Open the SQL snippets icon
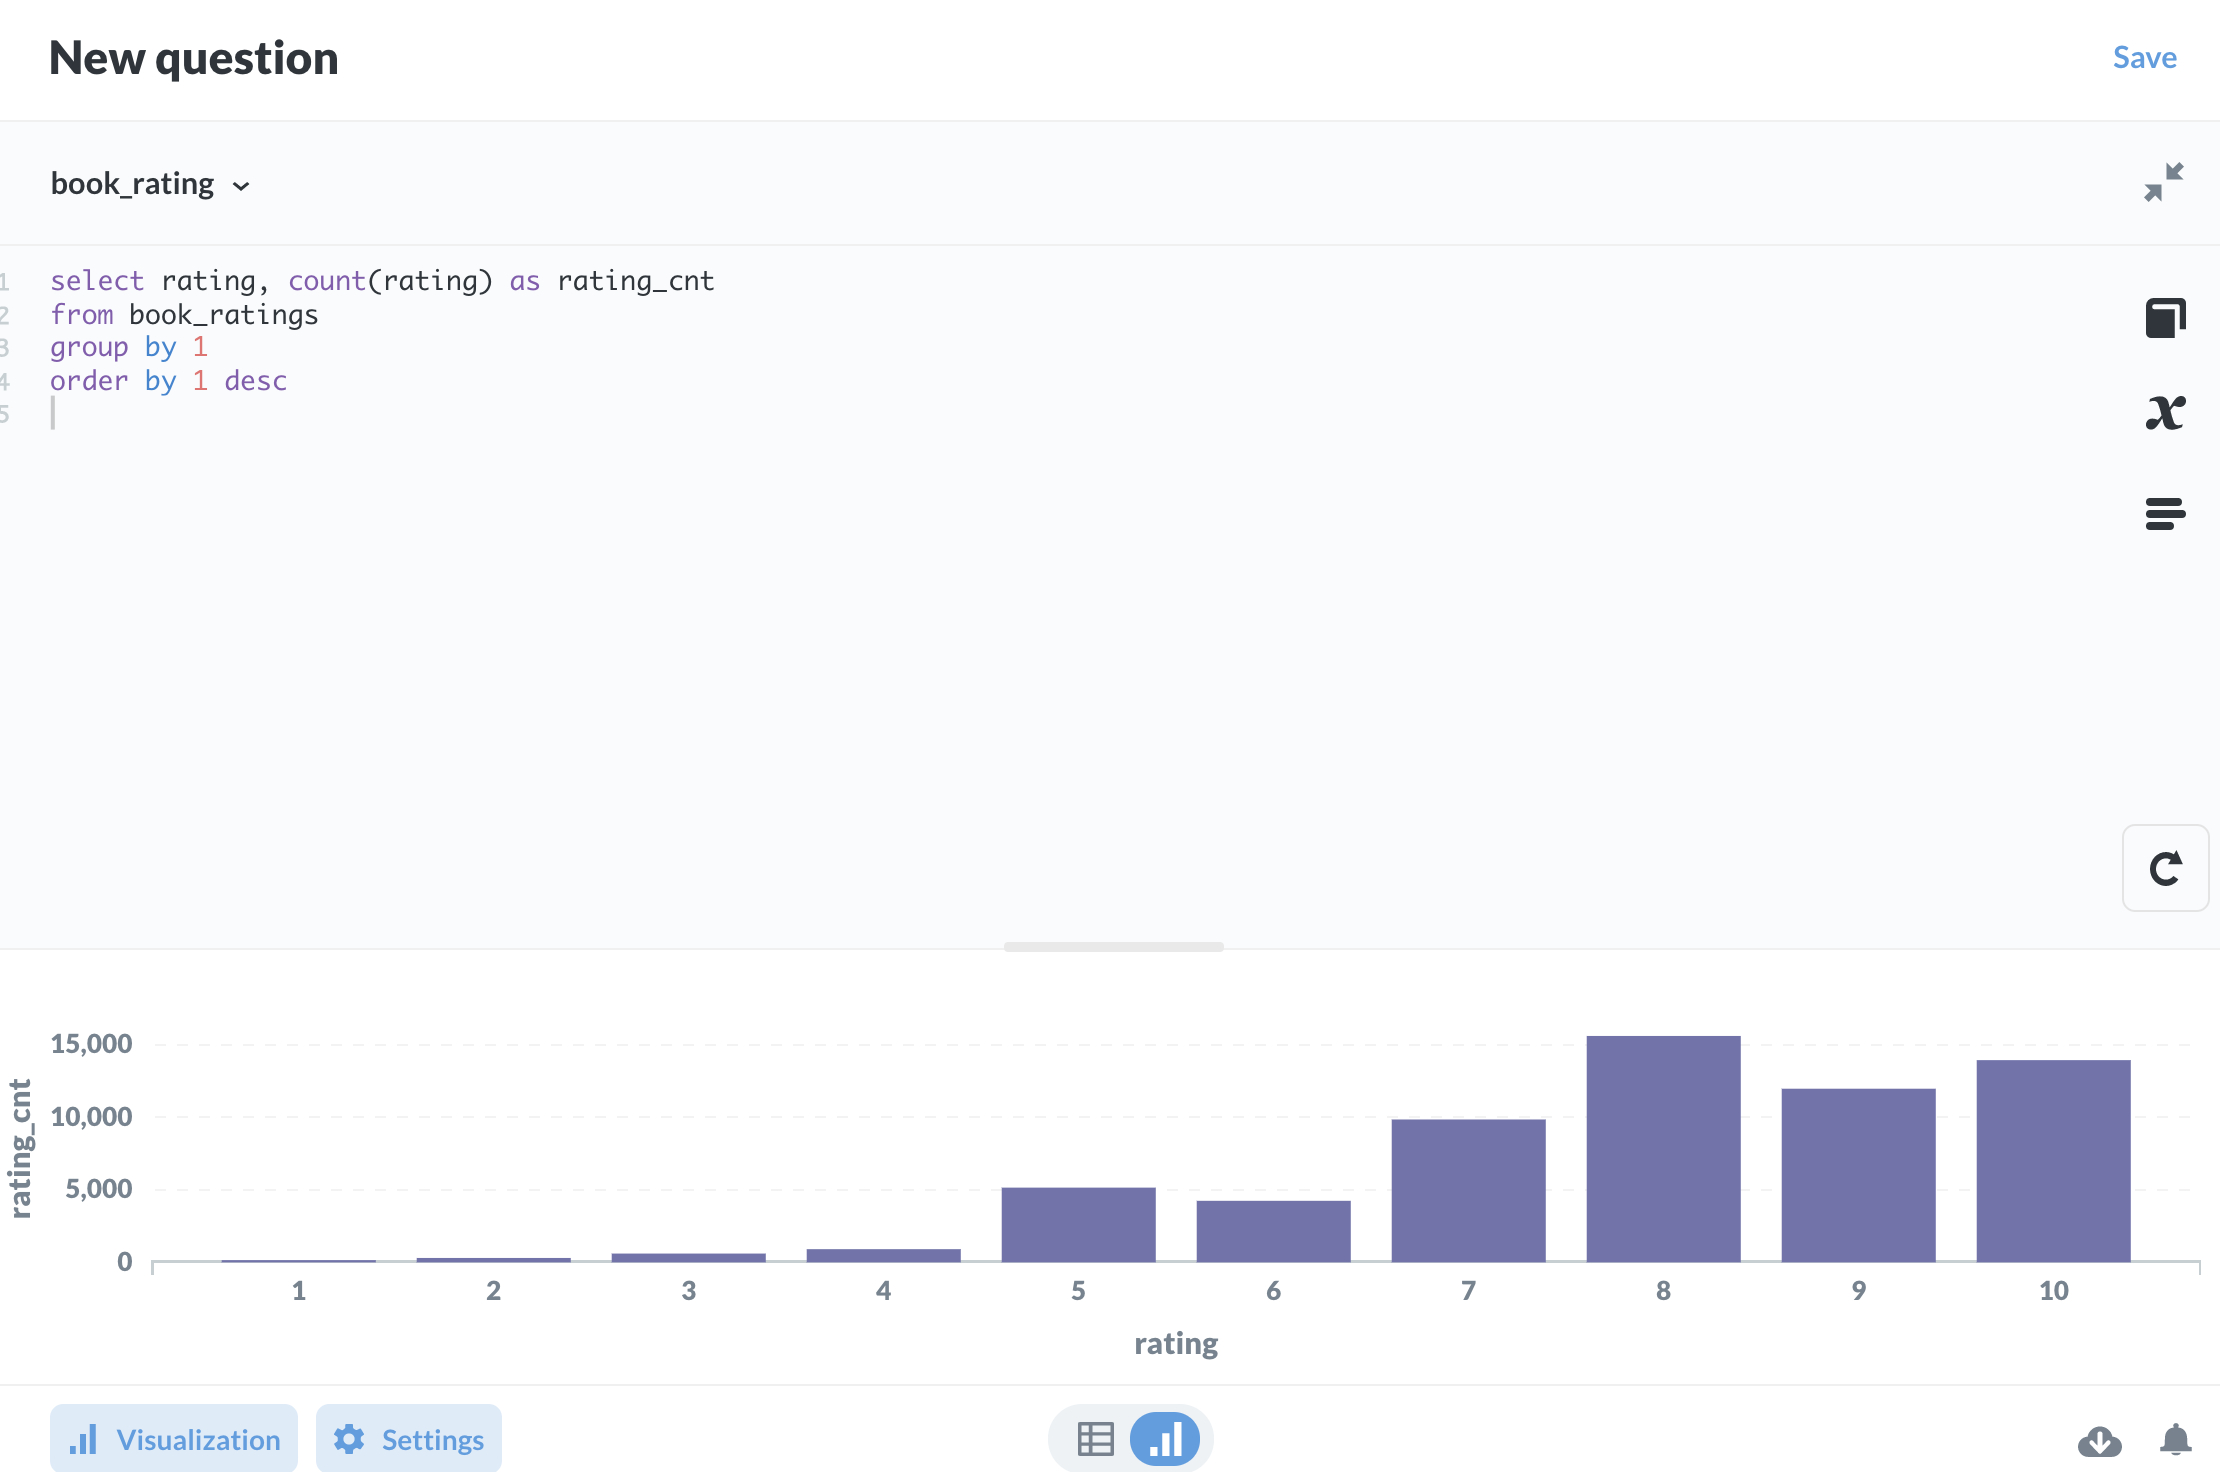 (x=2165, y=514)
